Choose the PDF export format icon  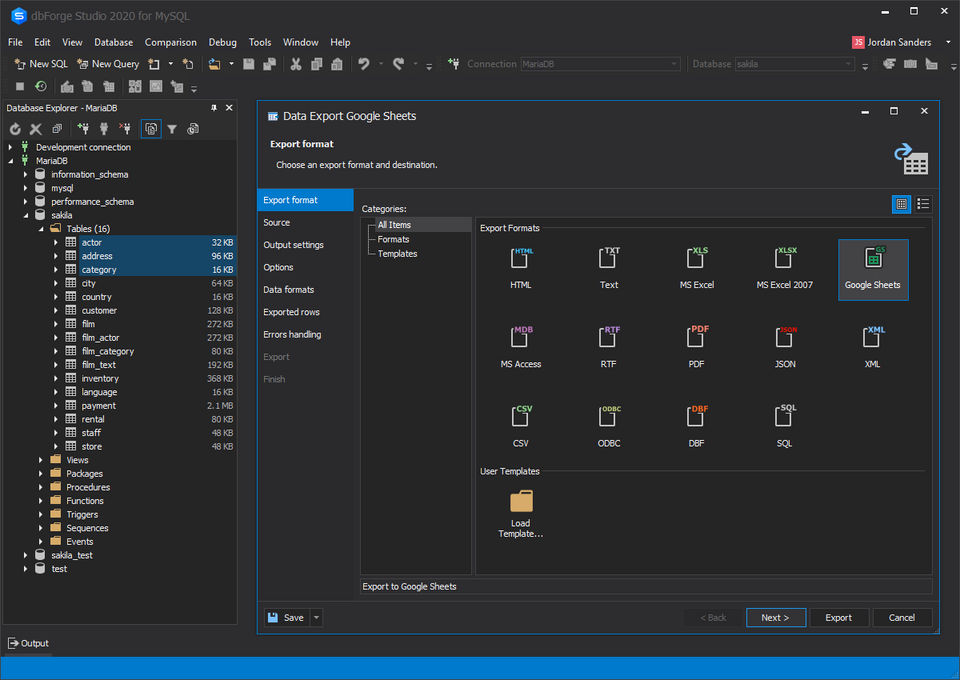point(697,338)
